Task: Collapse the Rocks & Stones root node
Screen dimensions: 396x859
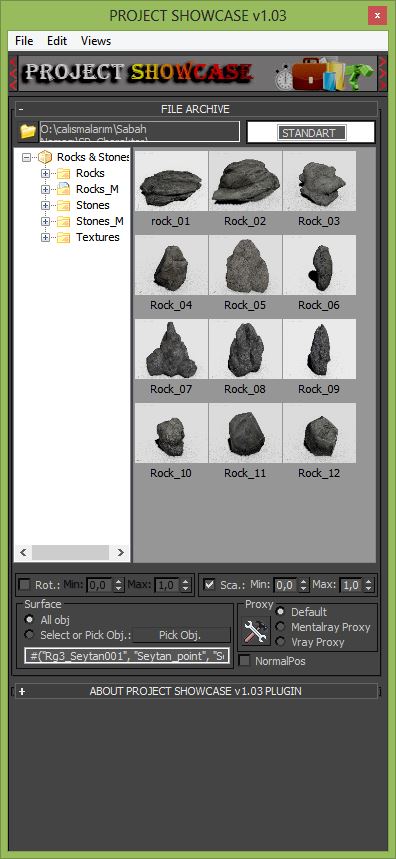Action: (x=26, y=158)
